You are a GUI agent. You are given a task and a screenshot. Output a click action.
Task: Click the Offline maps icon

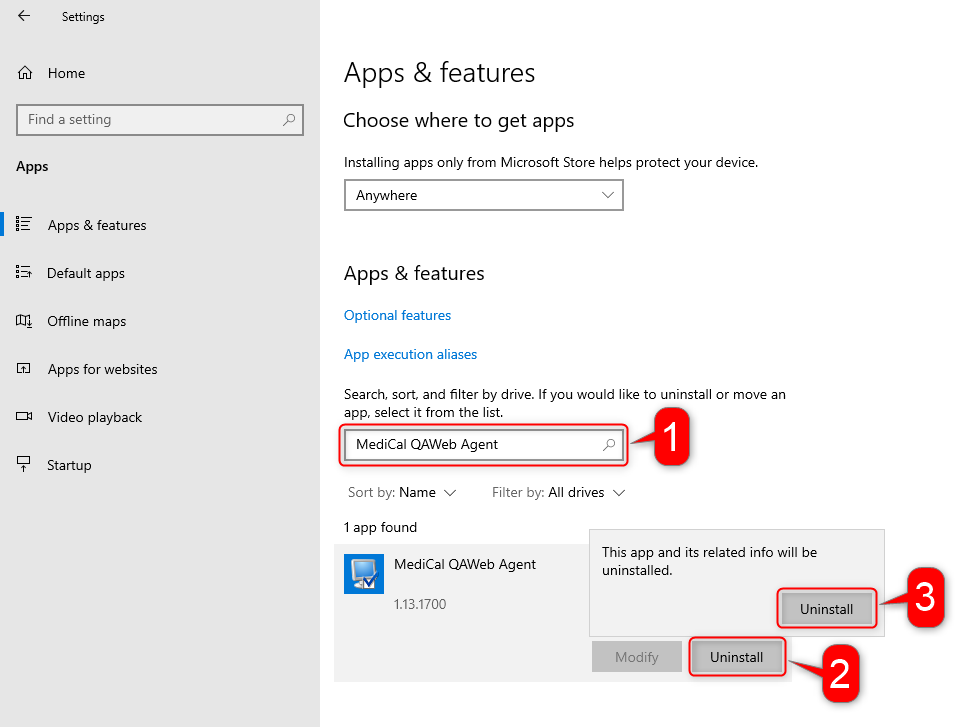[x=23, y=321]
